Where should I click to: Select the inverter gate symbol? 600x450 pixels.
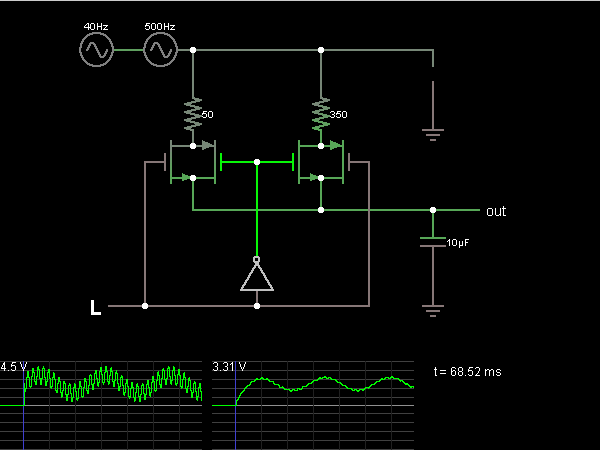[x=257, y=276]
